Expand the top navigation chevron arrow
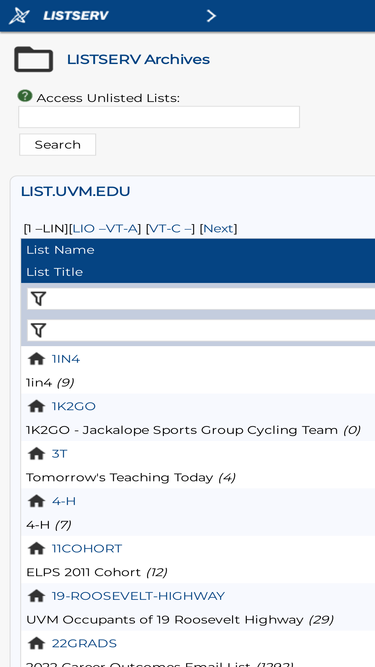 (x=211, y=16)
